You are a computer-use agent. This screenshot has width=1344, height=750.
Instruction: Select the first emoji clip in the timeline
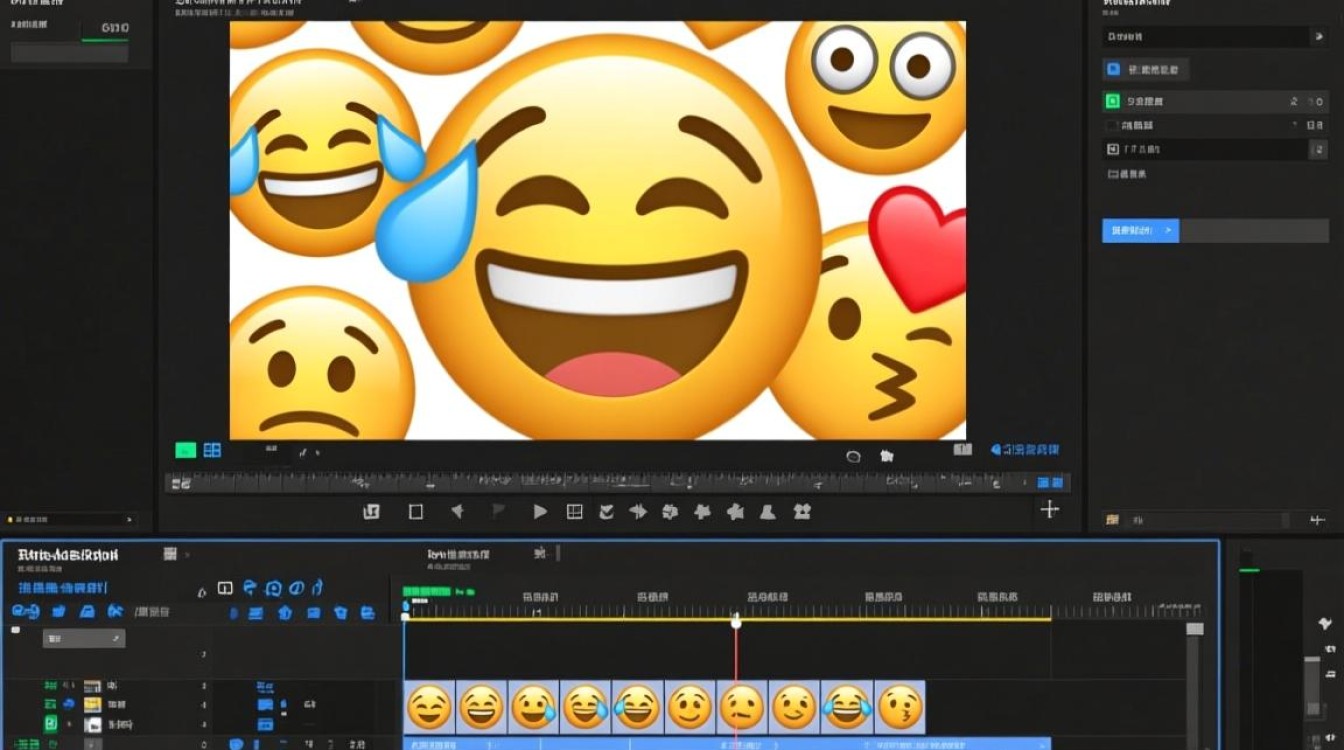pyautogui.click(x=429, y=707)
